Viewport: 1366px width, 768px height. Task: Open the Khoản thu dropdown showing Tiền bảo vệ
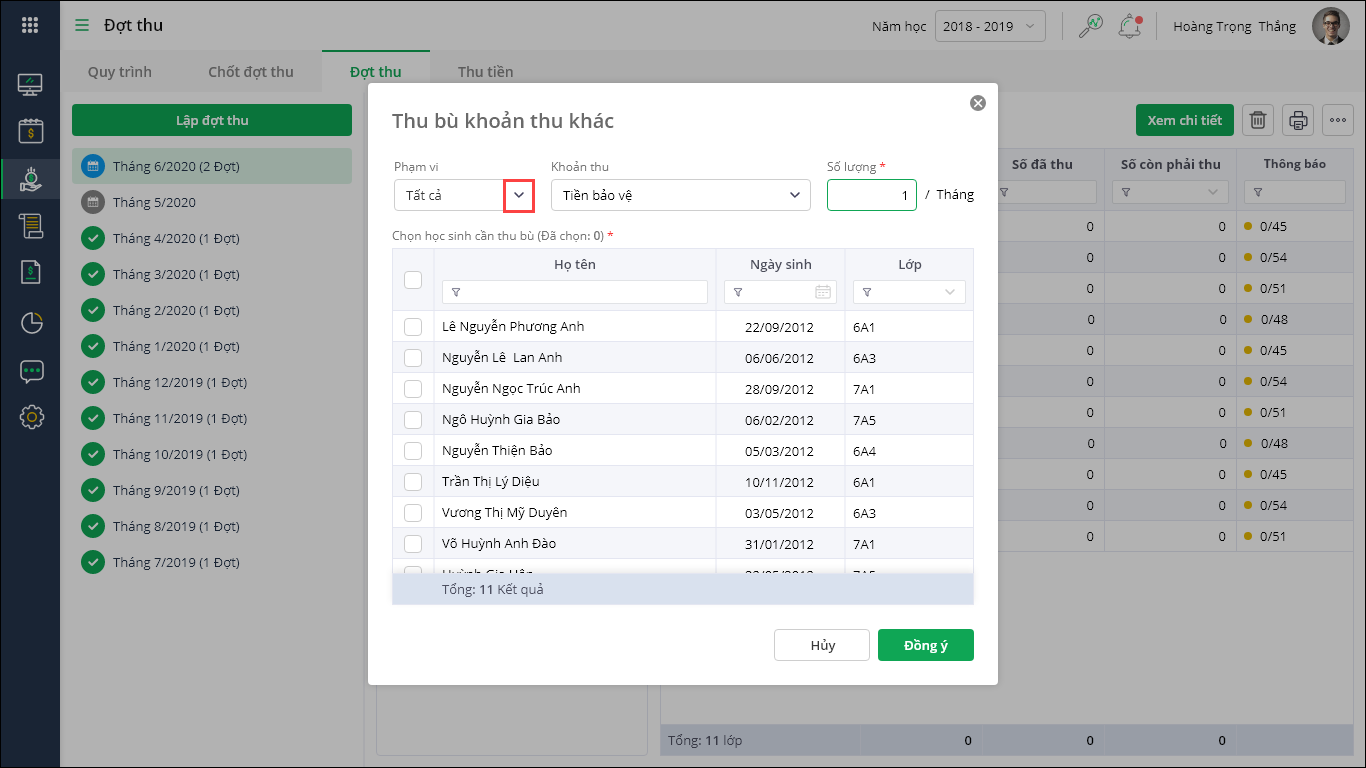click(x=681, y=195)
